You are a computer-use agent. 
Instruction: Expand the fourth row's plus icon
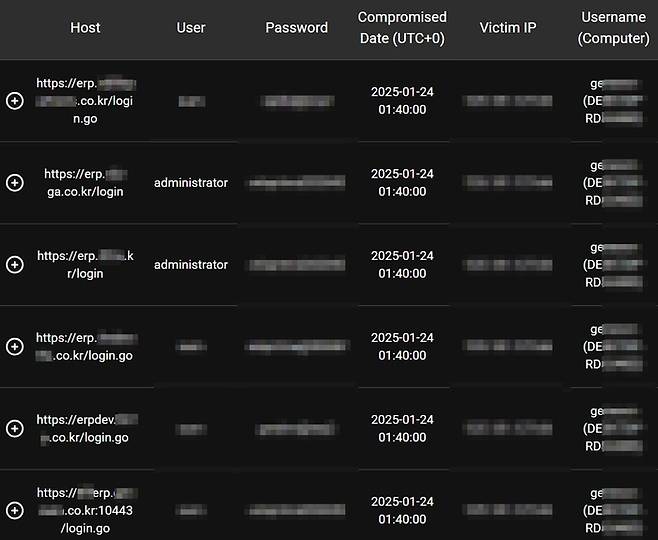tap(14, 347)
